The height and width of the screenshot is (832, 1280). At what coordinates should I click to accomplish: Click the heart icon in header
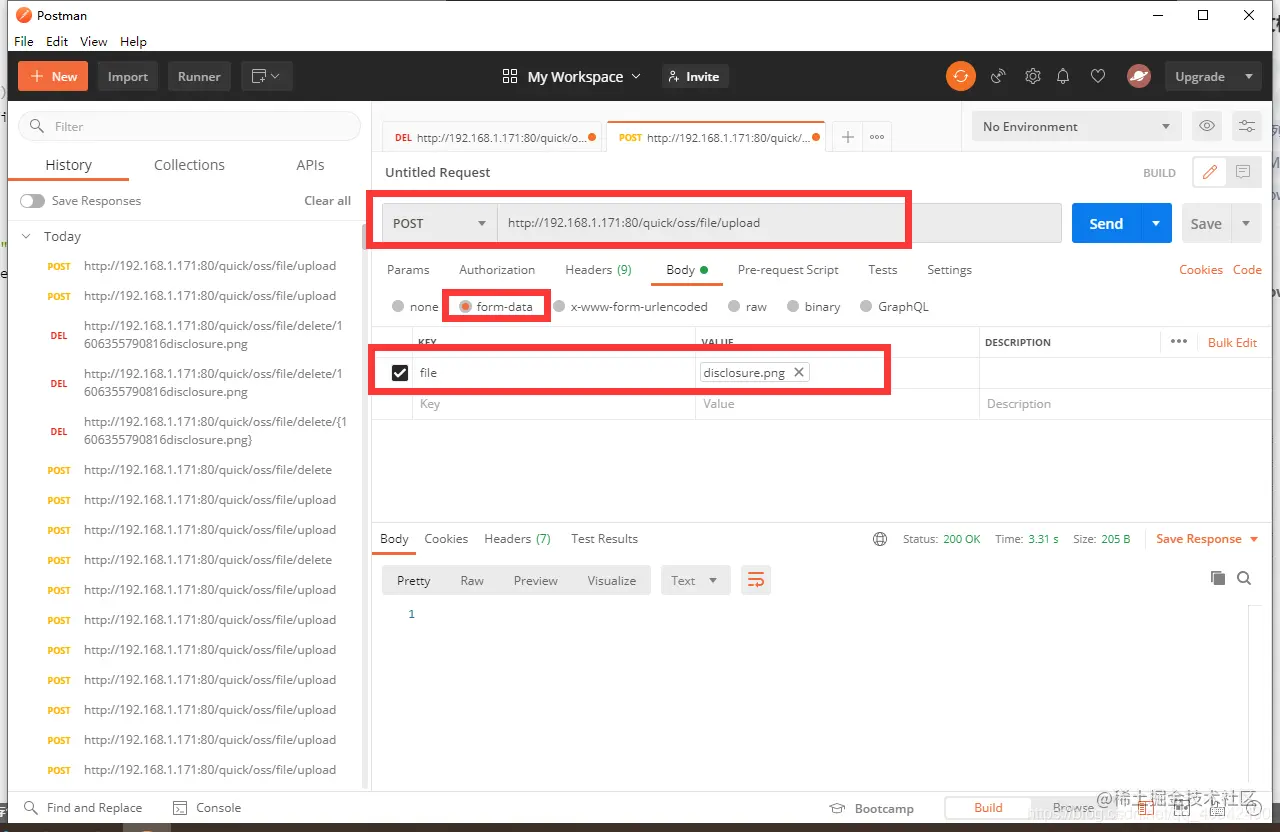1097,76
